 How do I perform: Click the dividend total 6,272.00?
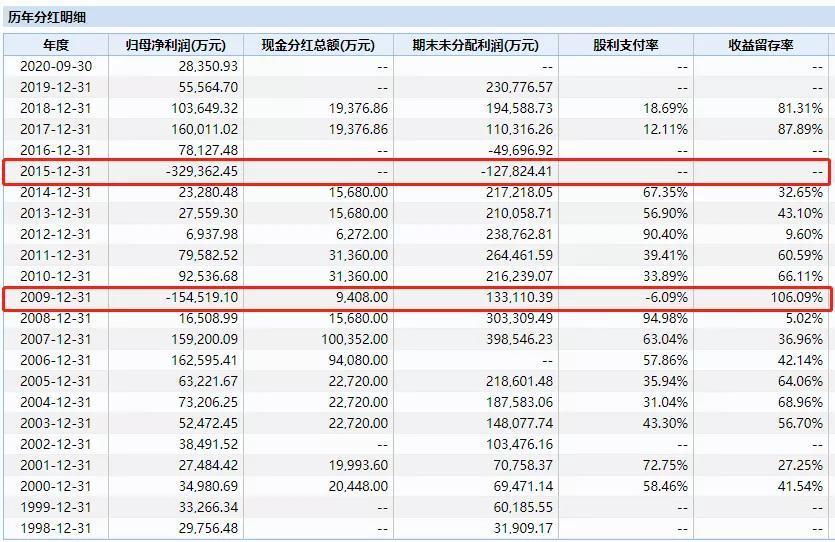362,234
